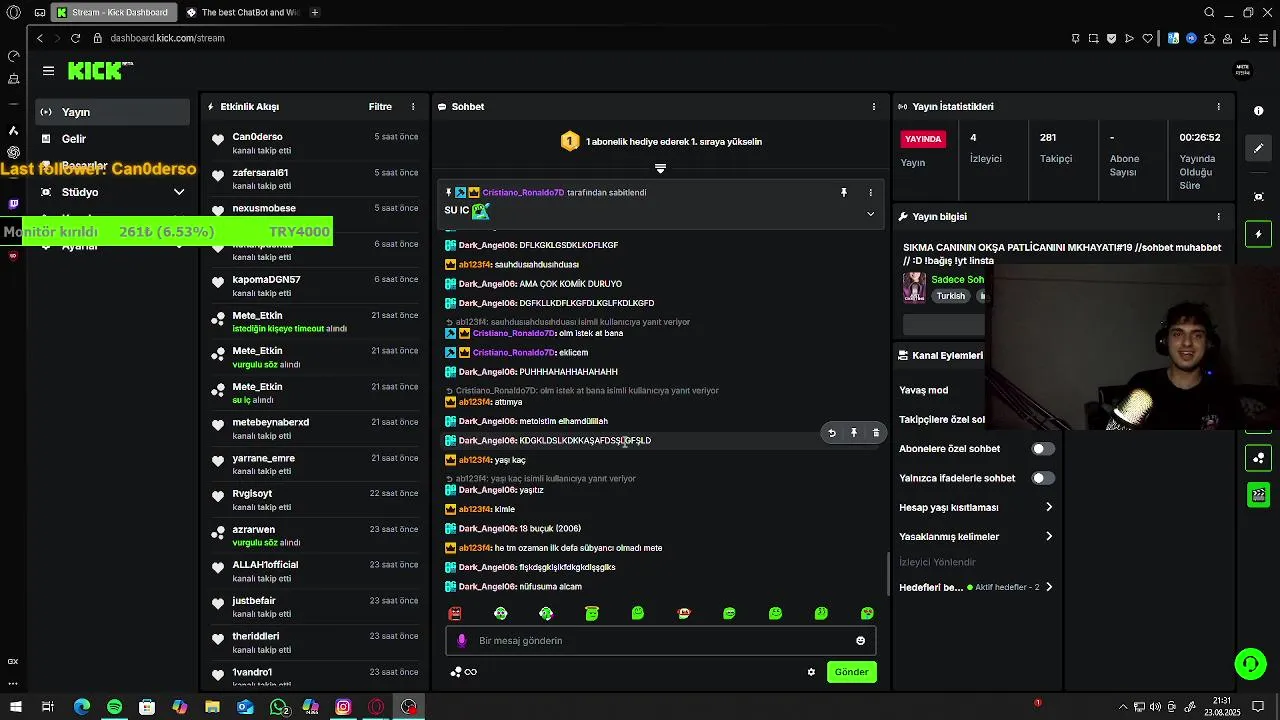Click the green clapperboard clip icon

[1259, 495]
